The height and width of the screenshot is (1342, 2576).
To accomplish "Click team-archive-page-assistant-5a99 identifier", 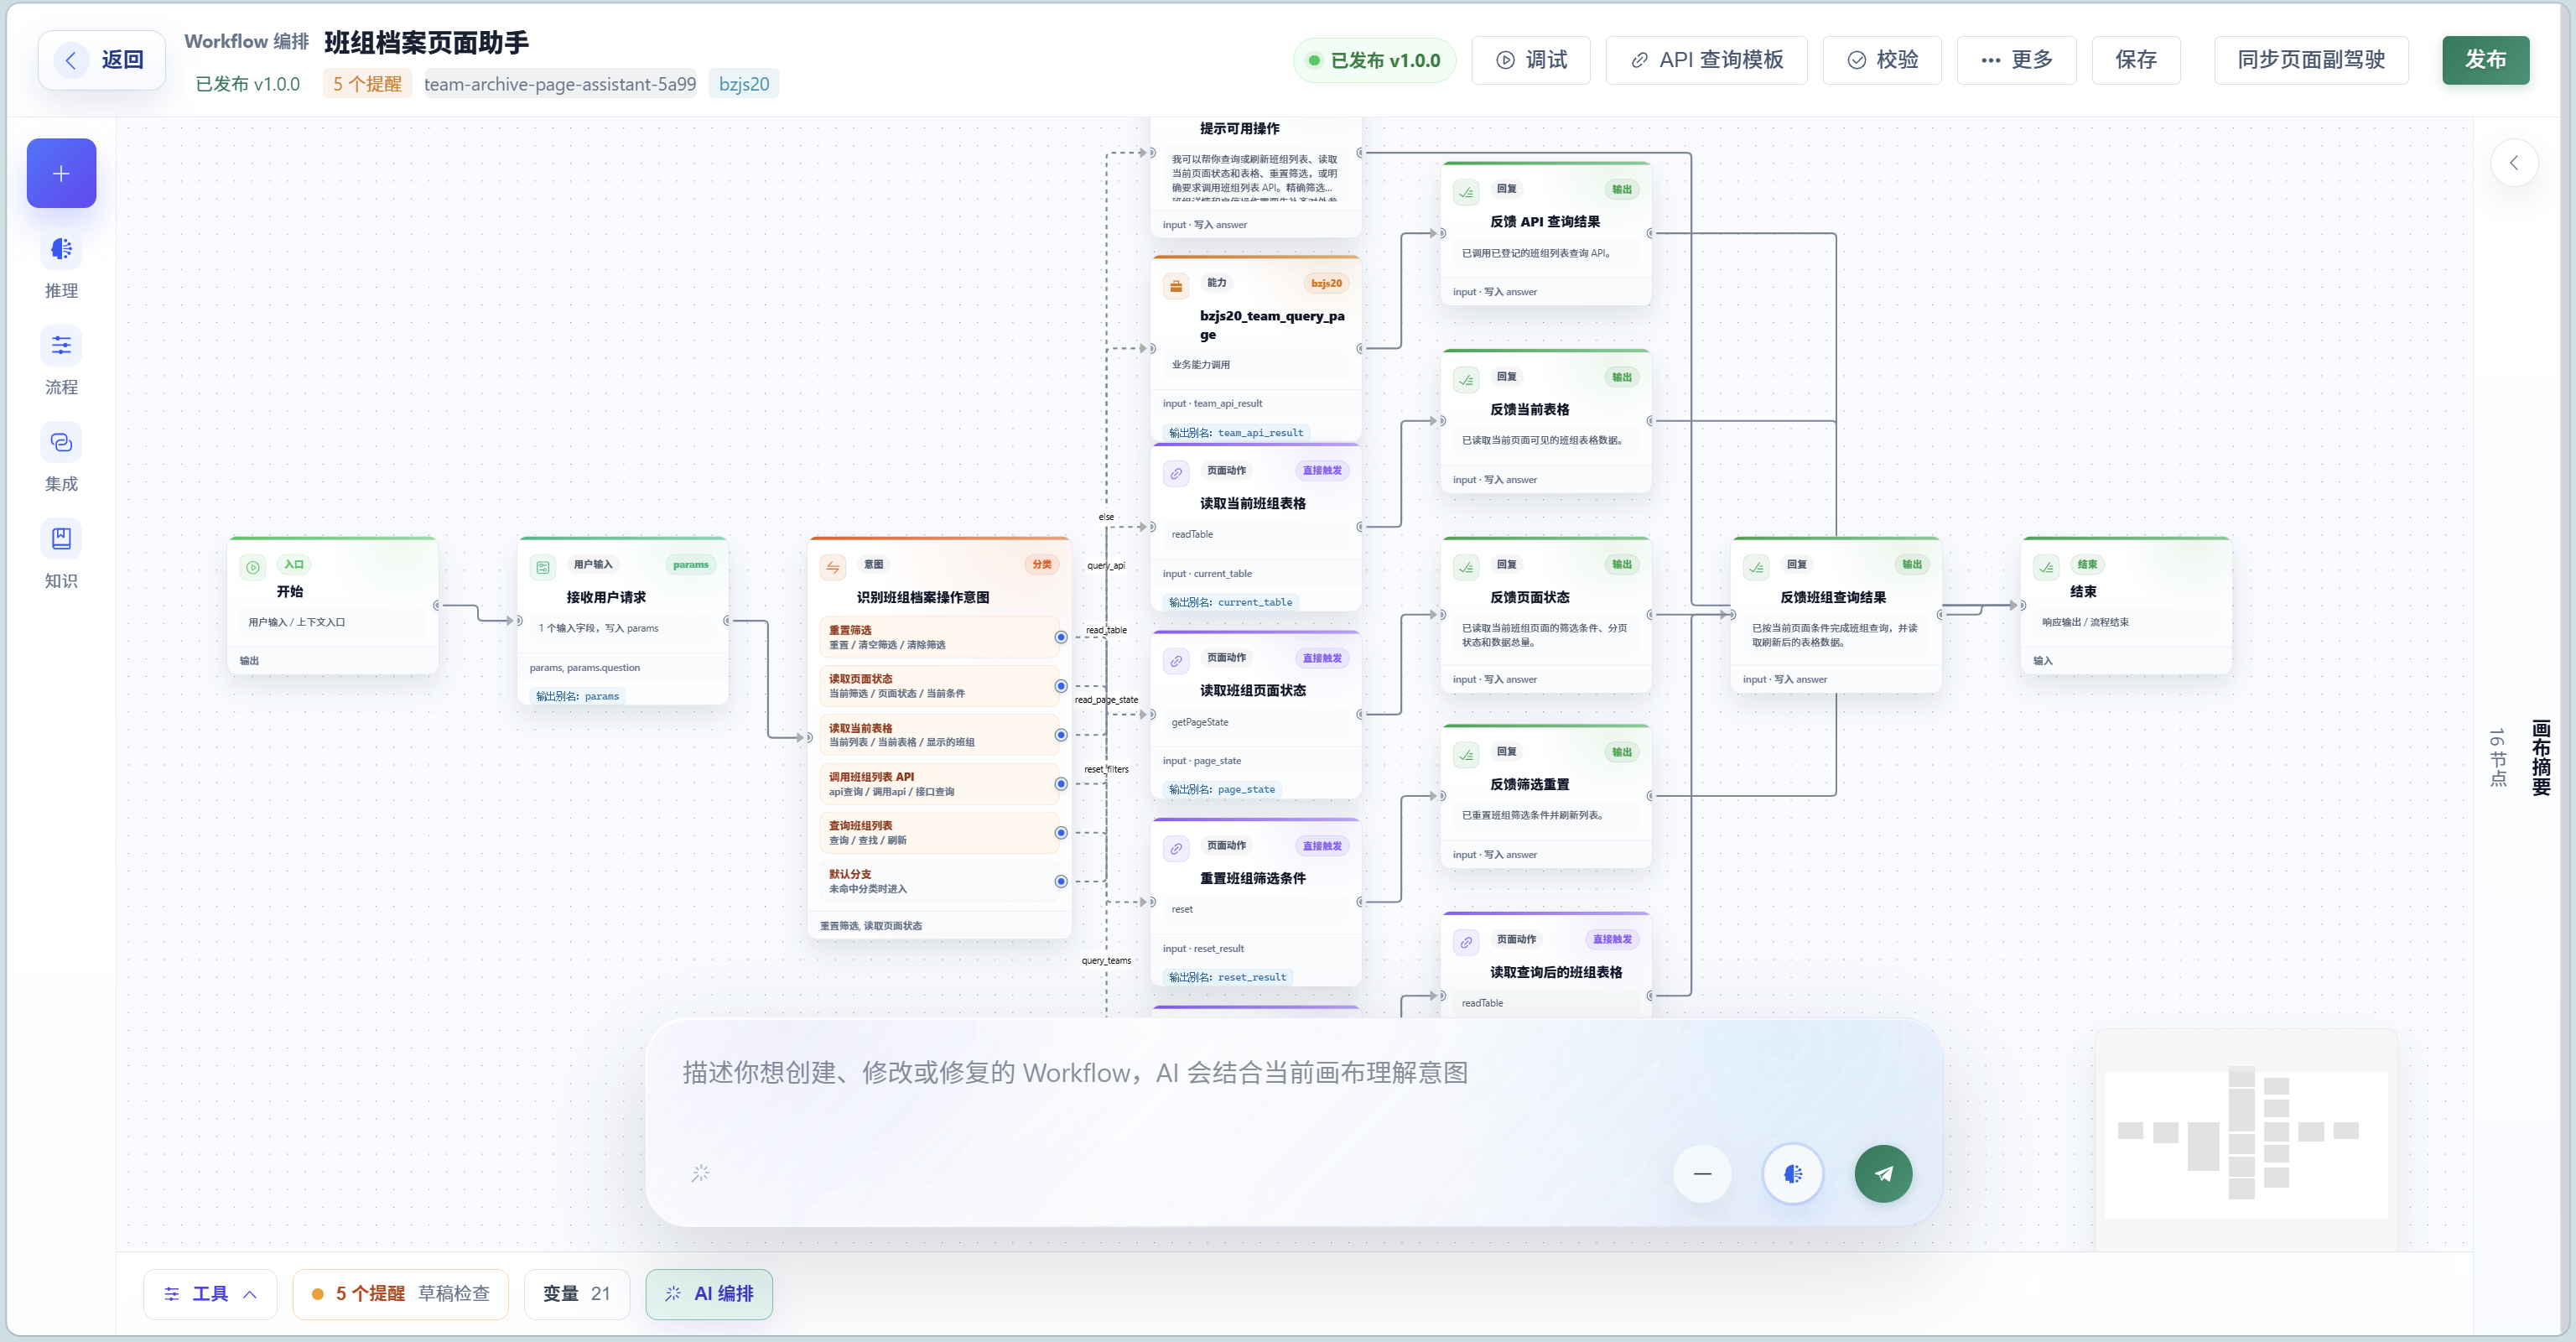I will click(x=560, y=84).
